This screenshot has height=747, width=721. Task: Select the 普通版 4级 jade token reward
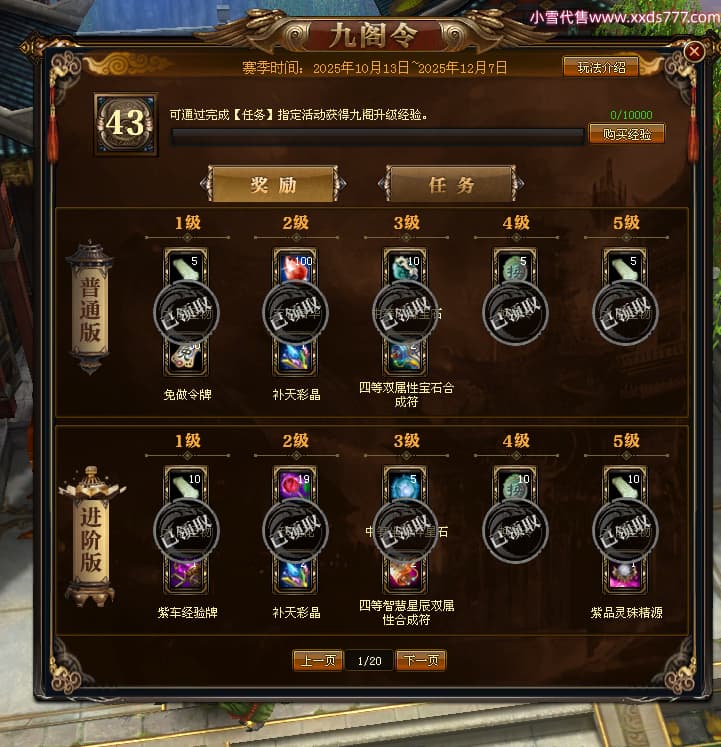515,267
